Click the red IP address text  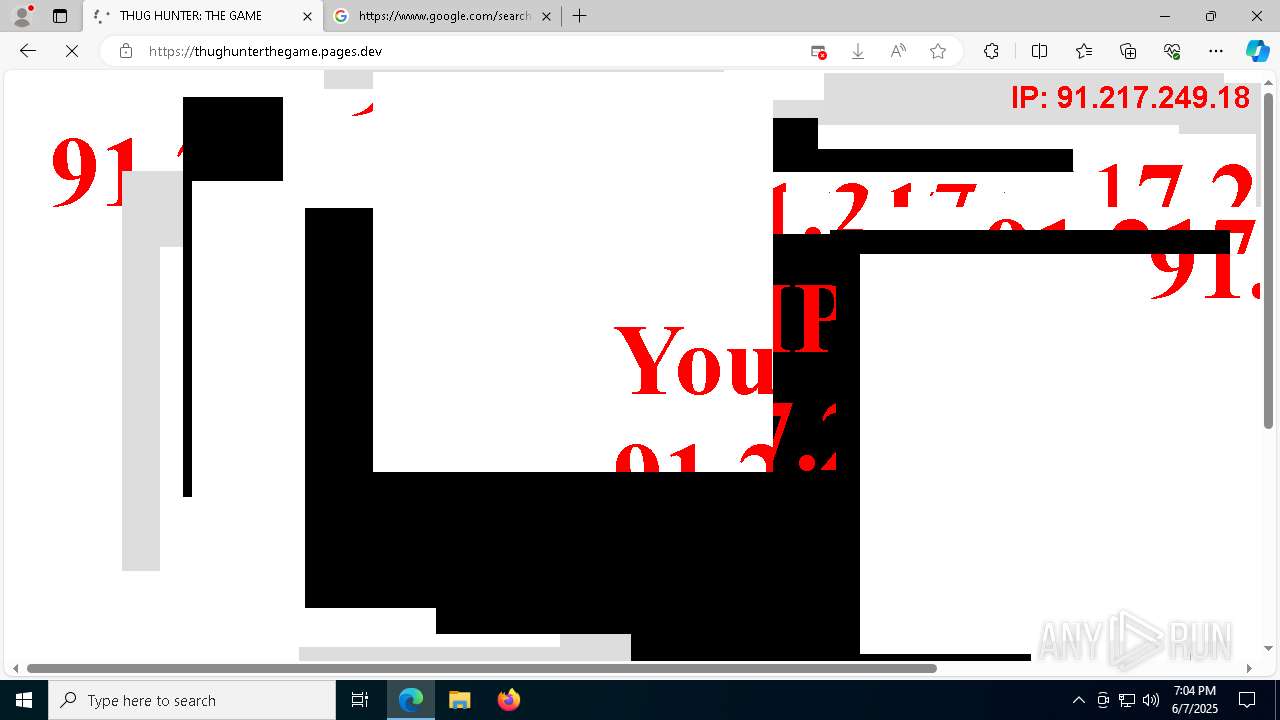[x=1130, y=98]
